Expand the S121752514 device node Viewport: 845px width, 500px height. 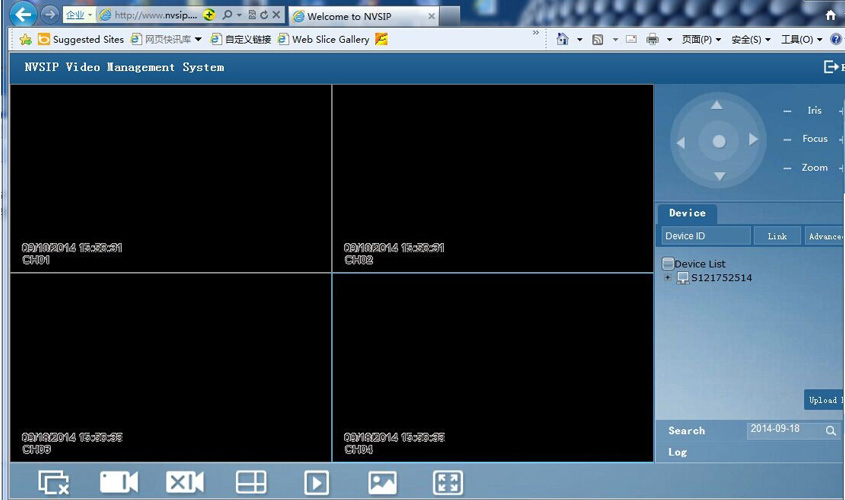click(668, 278)
